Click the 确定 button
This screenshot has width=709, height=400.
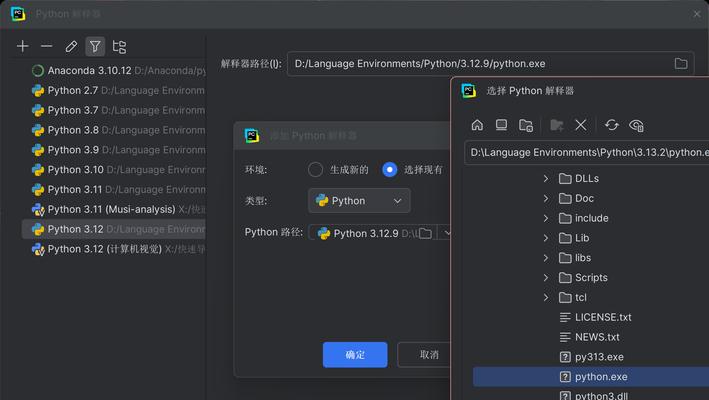click(355, 355)
